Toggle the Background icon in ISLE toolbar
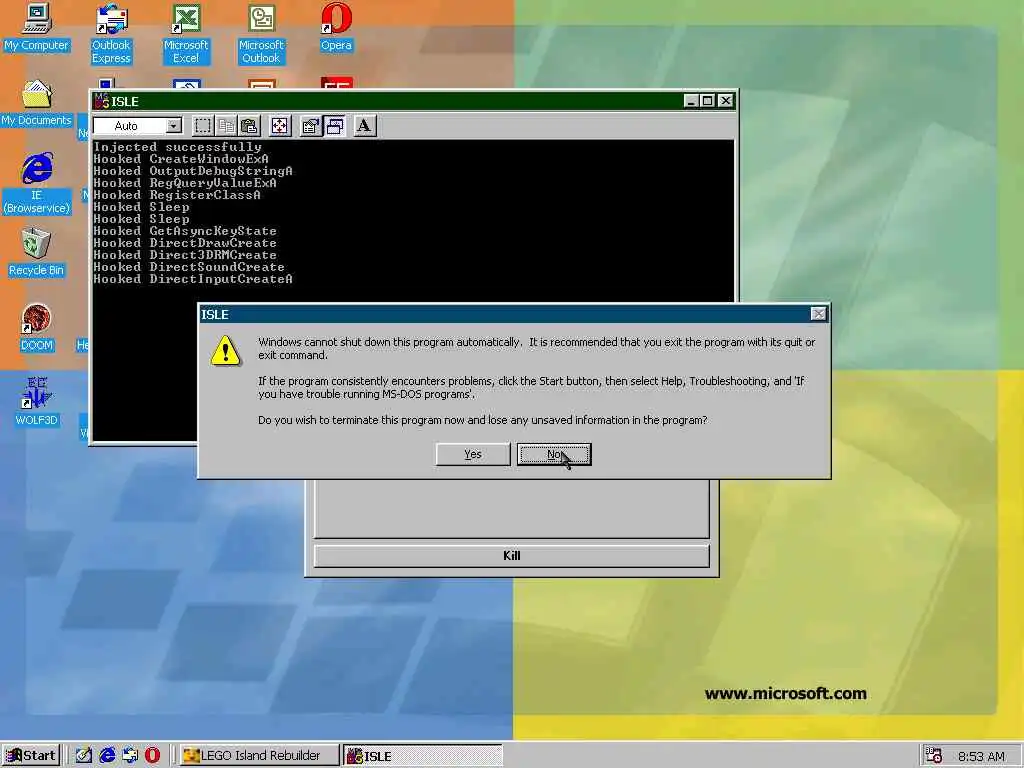 [x=334, y=125]
